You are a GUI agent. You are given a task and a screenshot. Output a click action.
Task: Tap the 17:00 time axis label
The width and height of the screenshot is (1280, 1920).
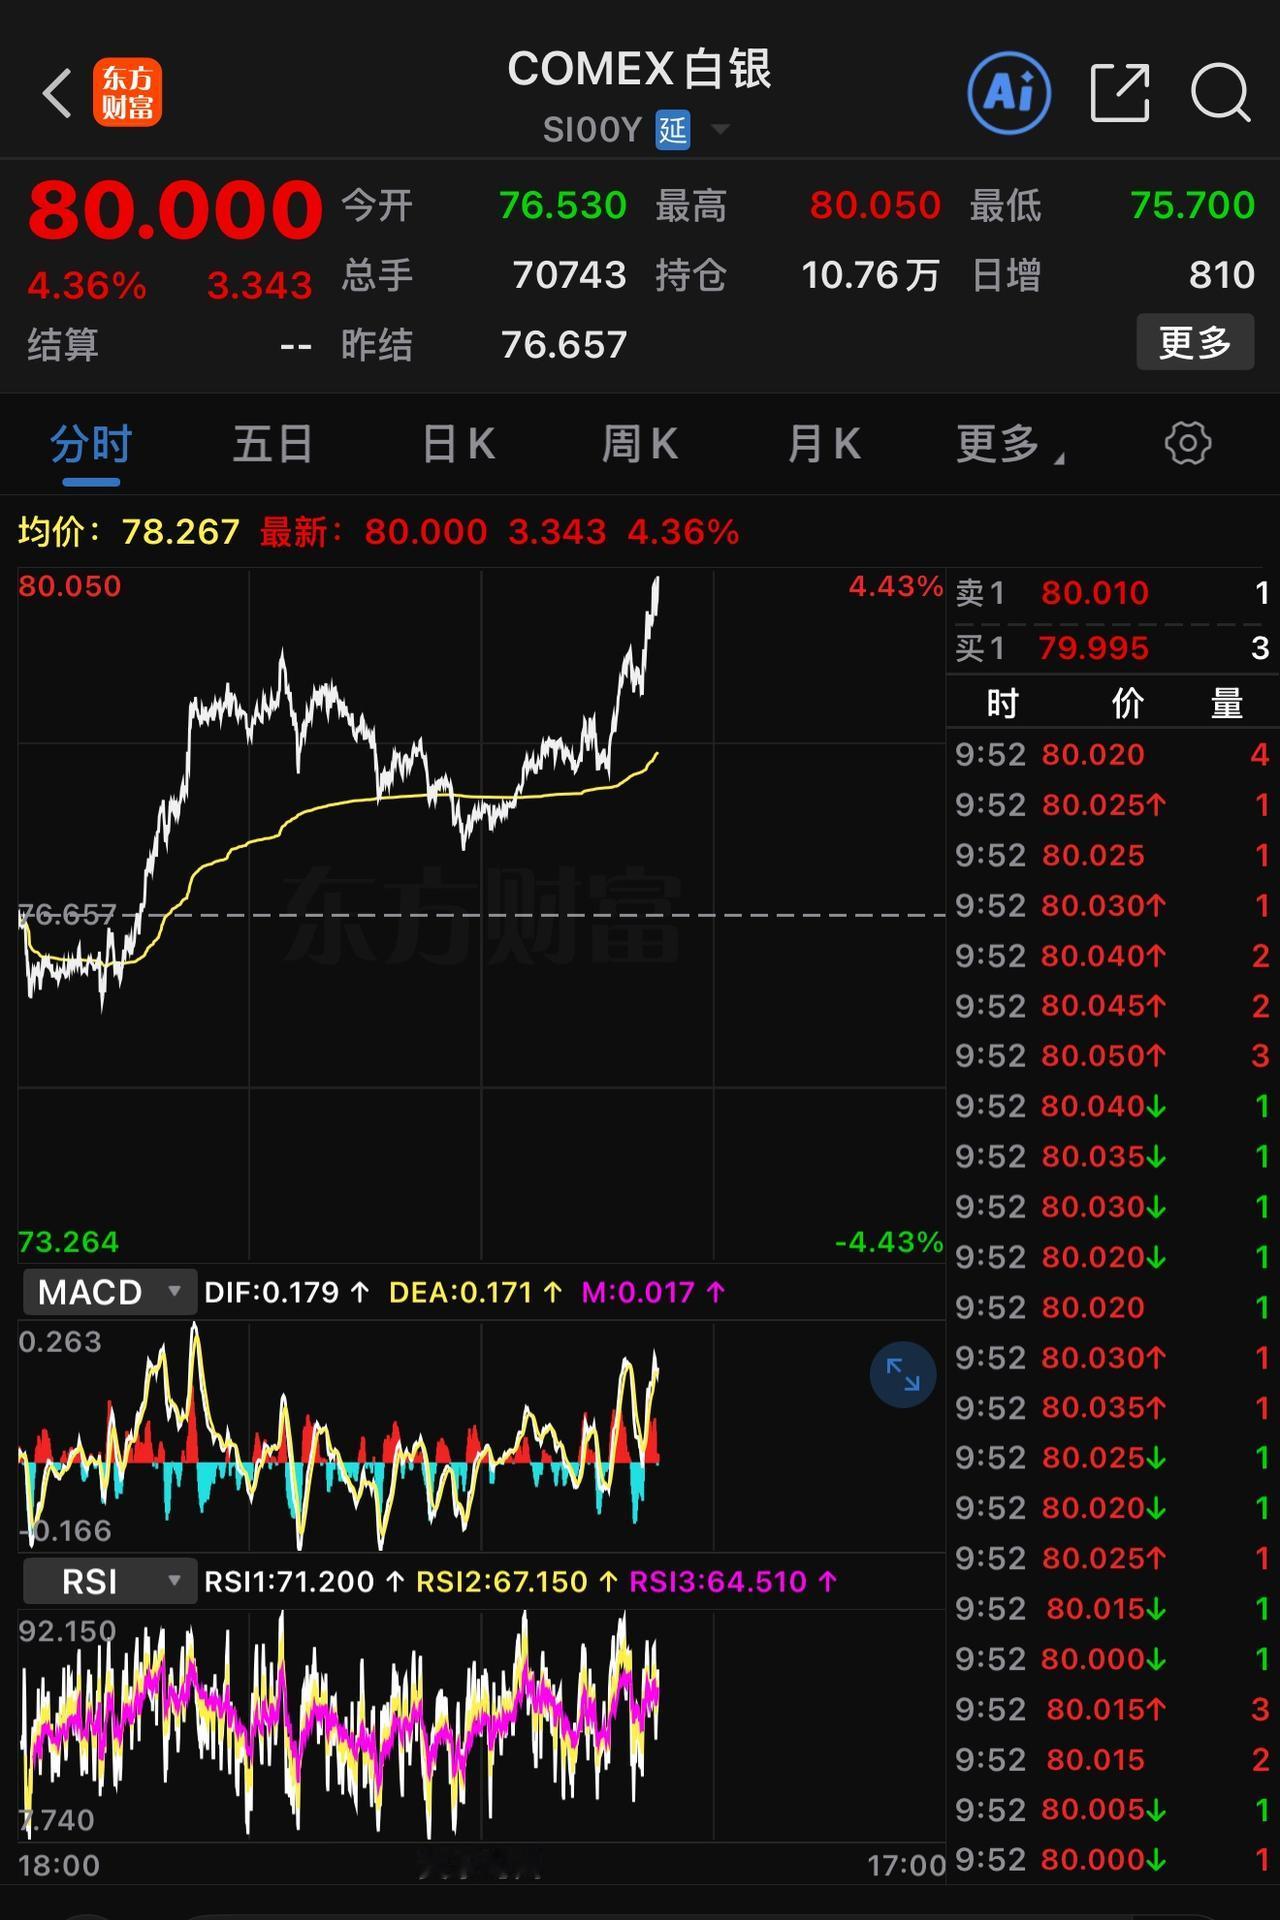(906, 1866)
